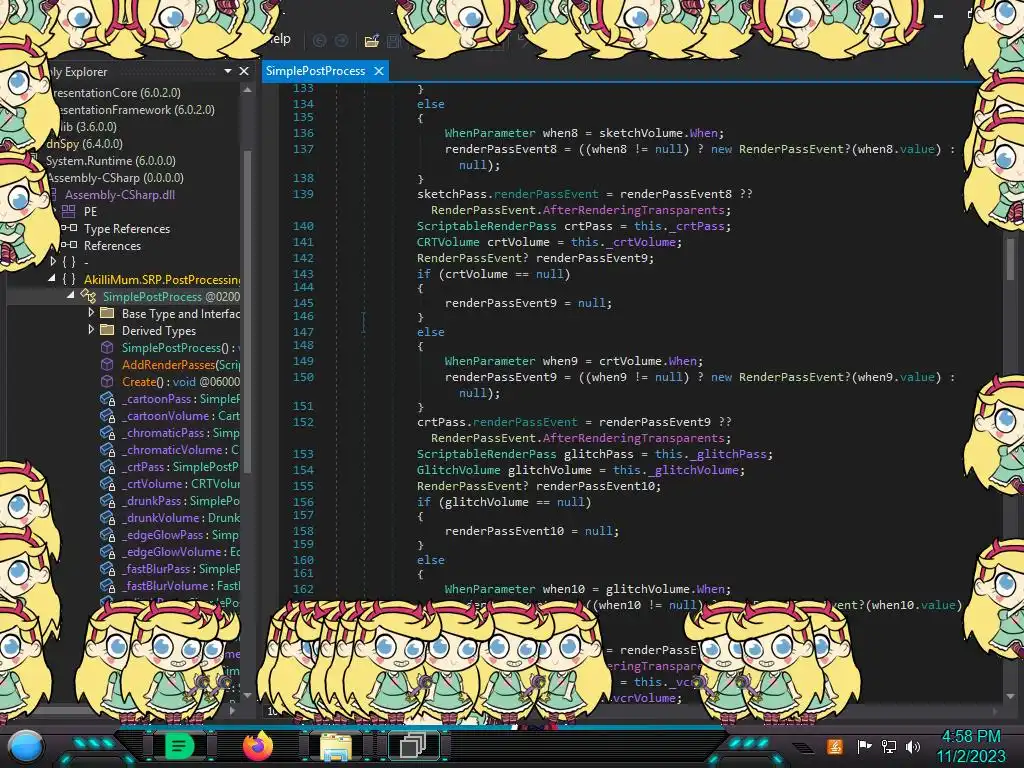Click method icon next to SimplePostProcess() constructor

107,347
